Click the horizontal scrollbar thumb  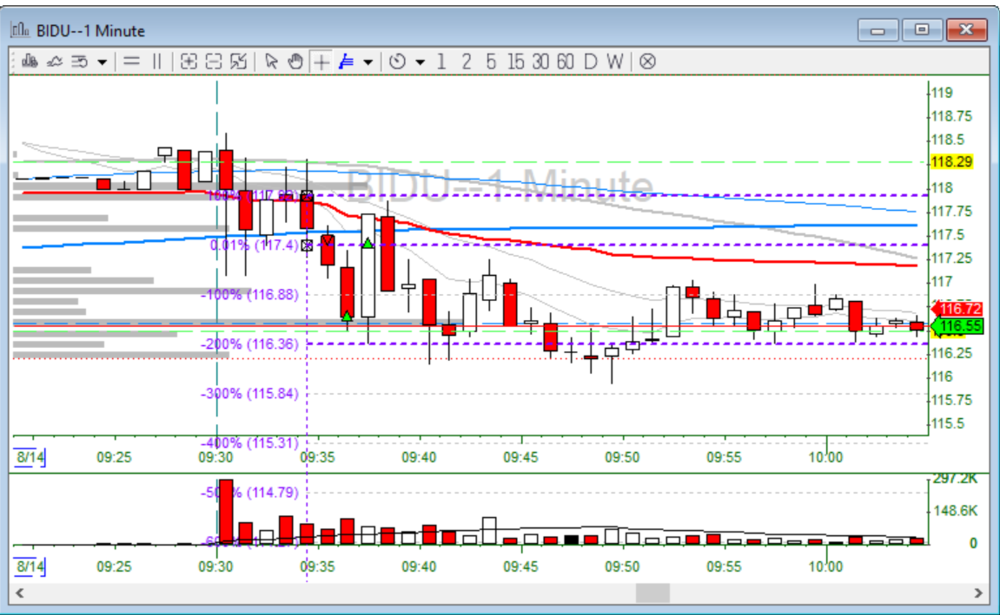[653, 593]
